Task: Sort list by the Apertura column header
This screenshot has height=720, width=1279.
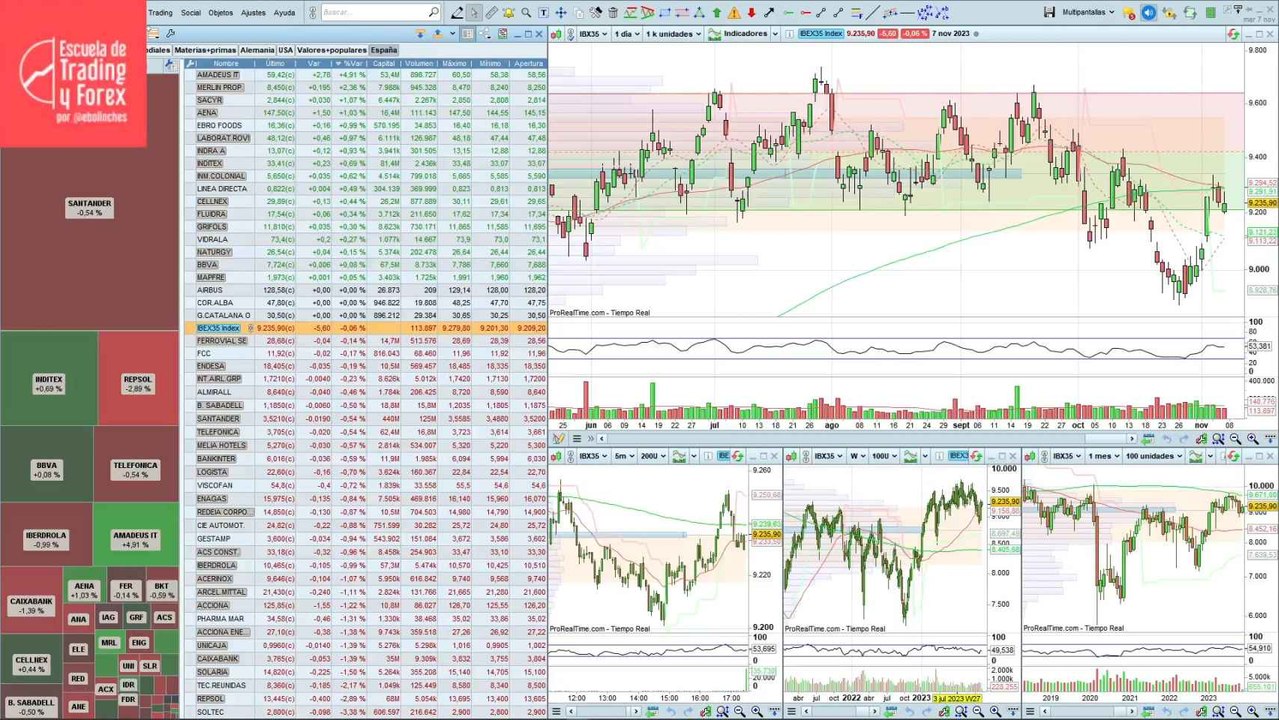Action: click(x=528, y=63)
